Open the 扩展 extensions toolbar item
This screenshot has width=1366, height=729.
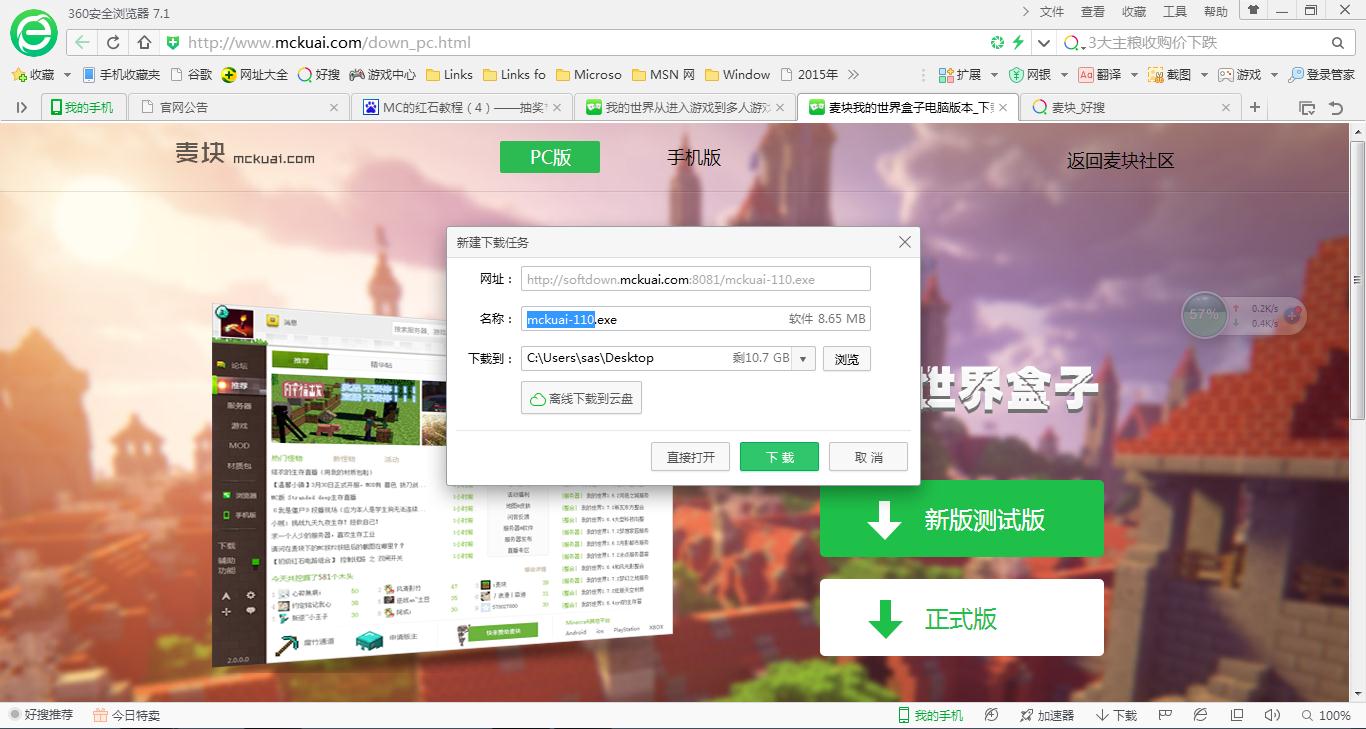point(960,75)
